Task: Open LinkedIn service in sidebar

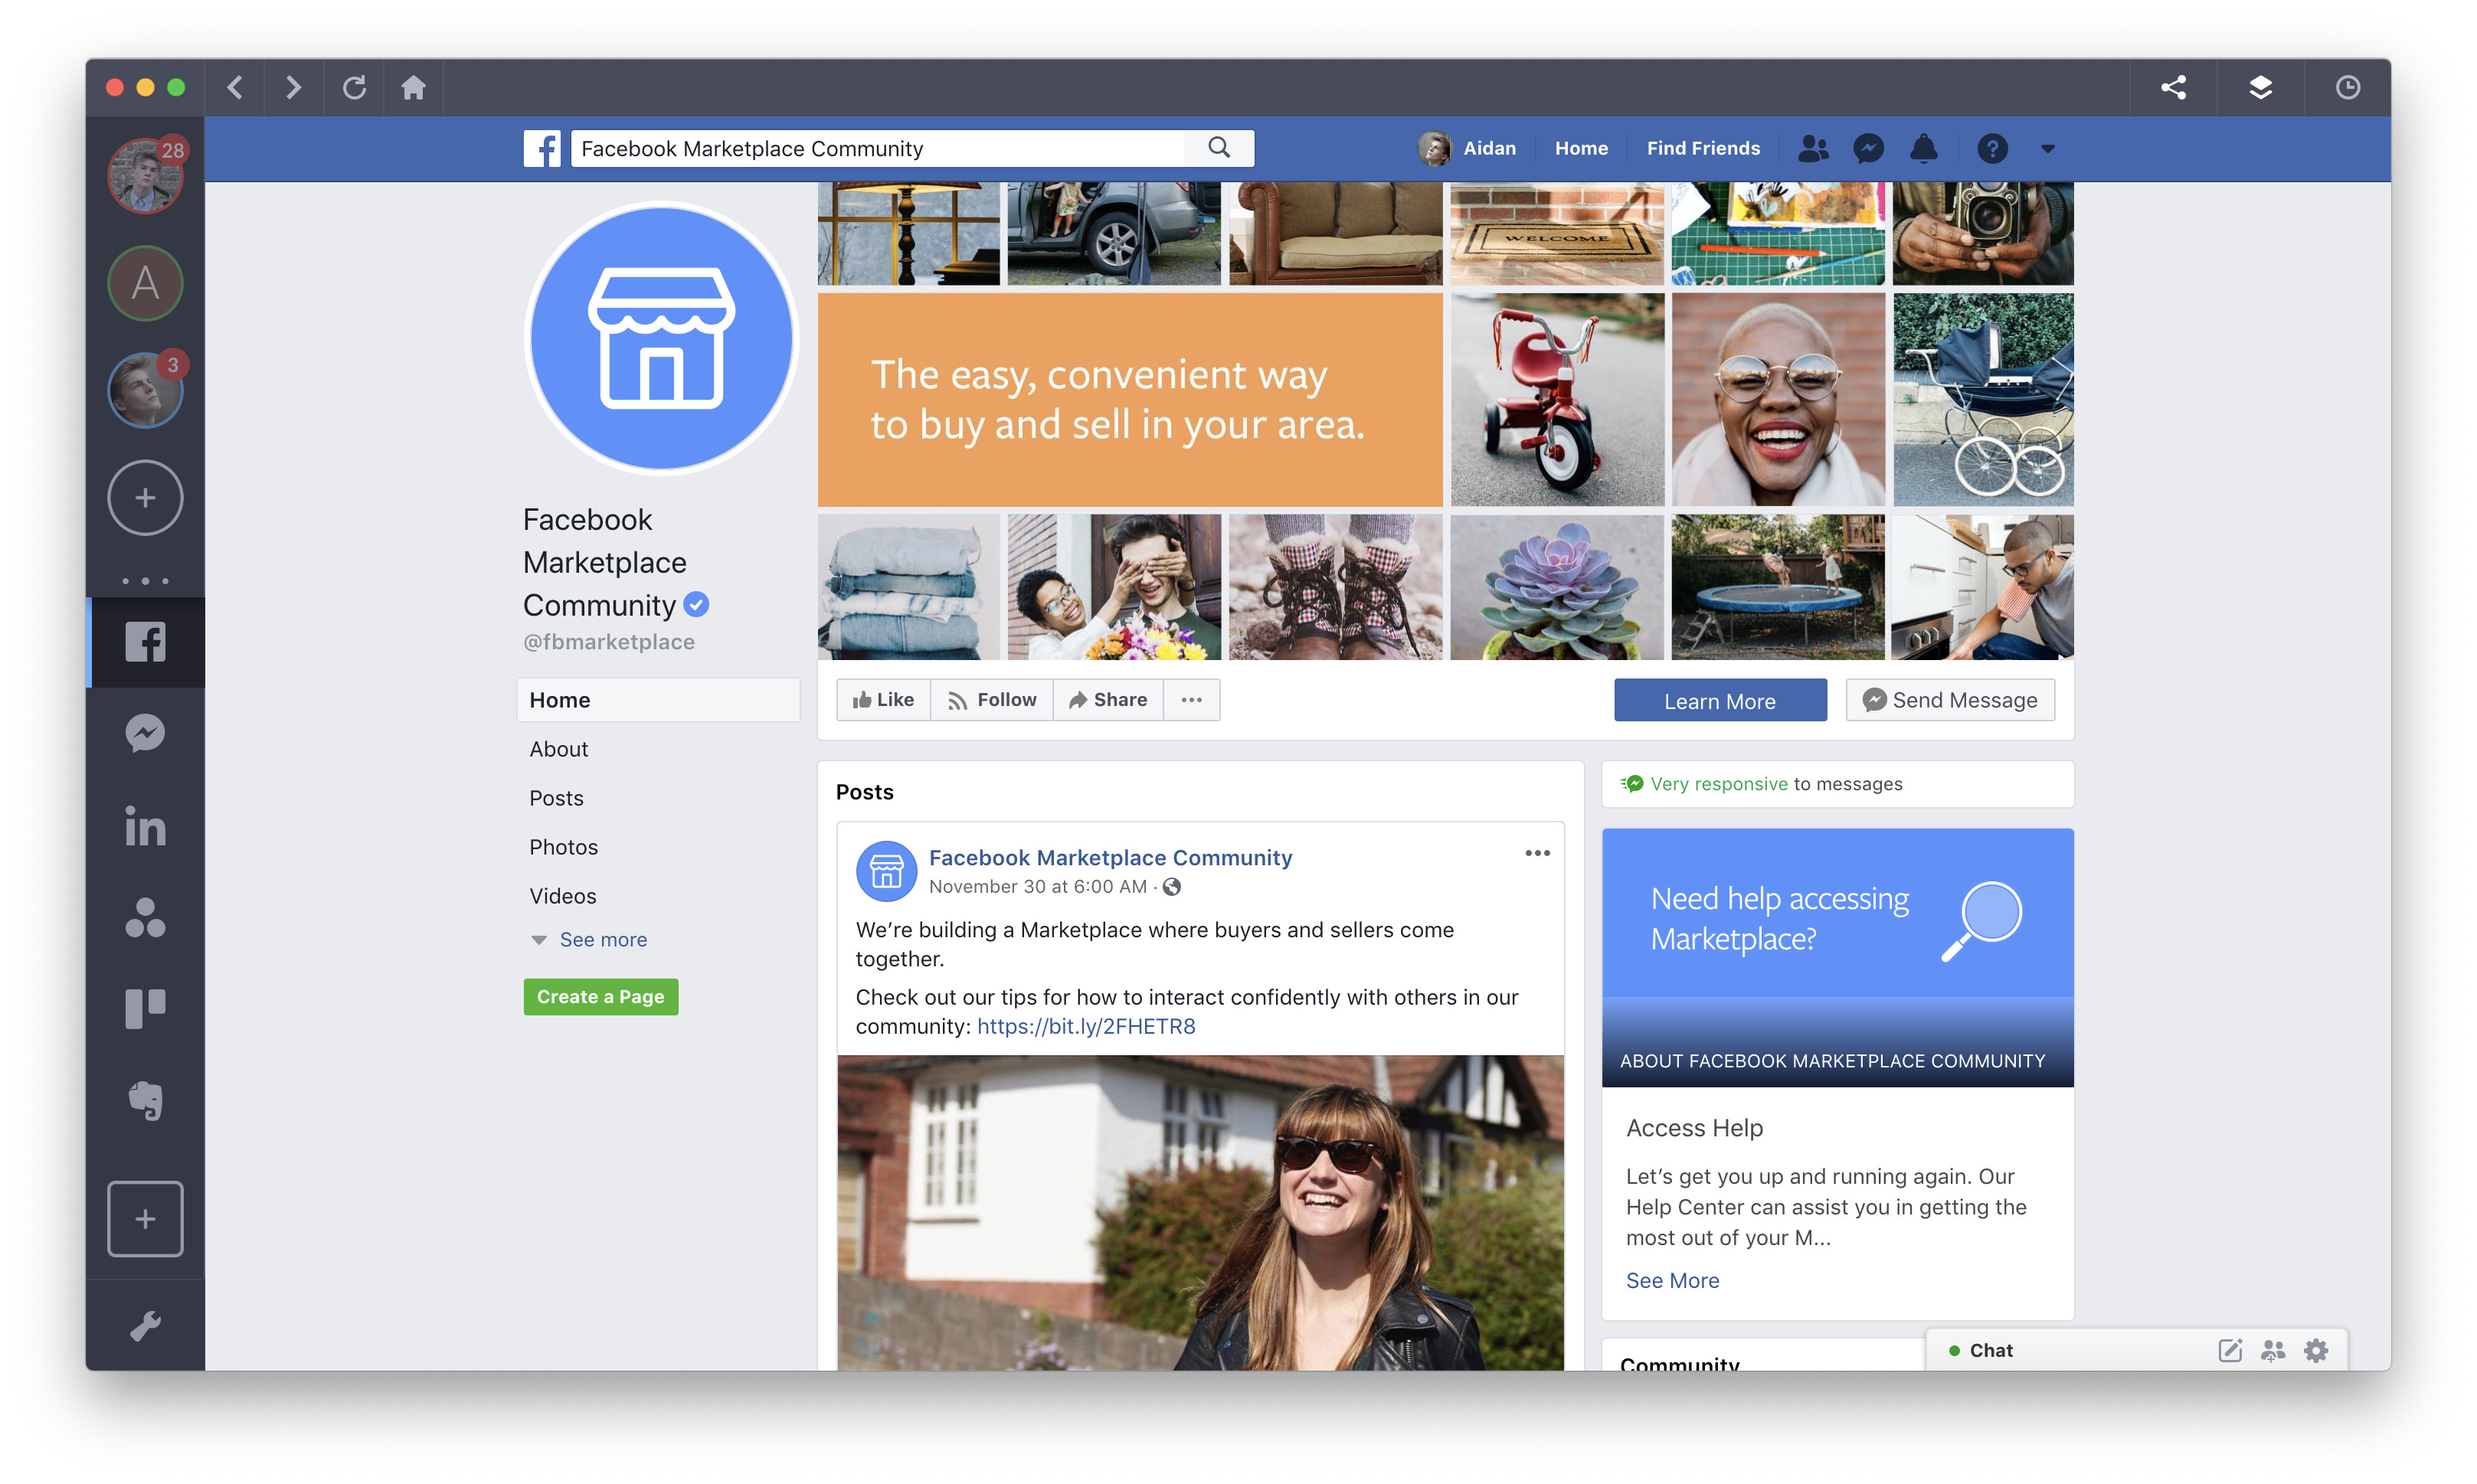Action: coord(146,826)
